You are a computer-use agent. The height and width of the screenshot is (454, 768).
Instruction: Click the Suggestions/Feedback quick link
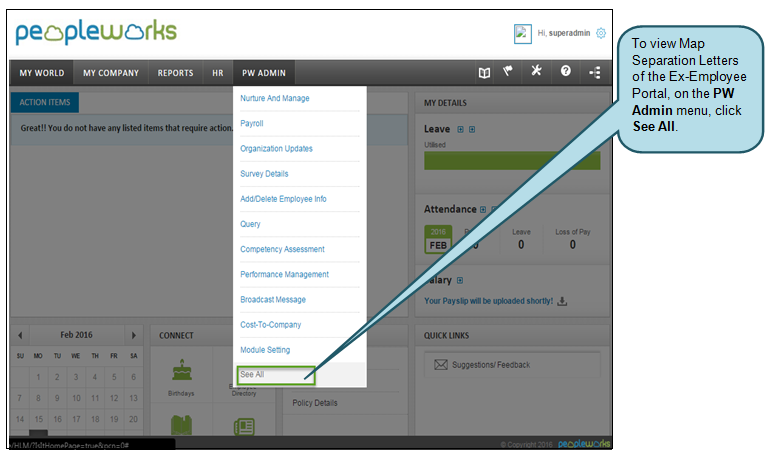pos(491,365)
